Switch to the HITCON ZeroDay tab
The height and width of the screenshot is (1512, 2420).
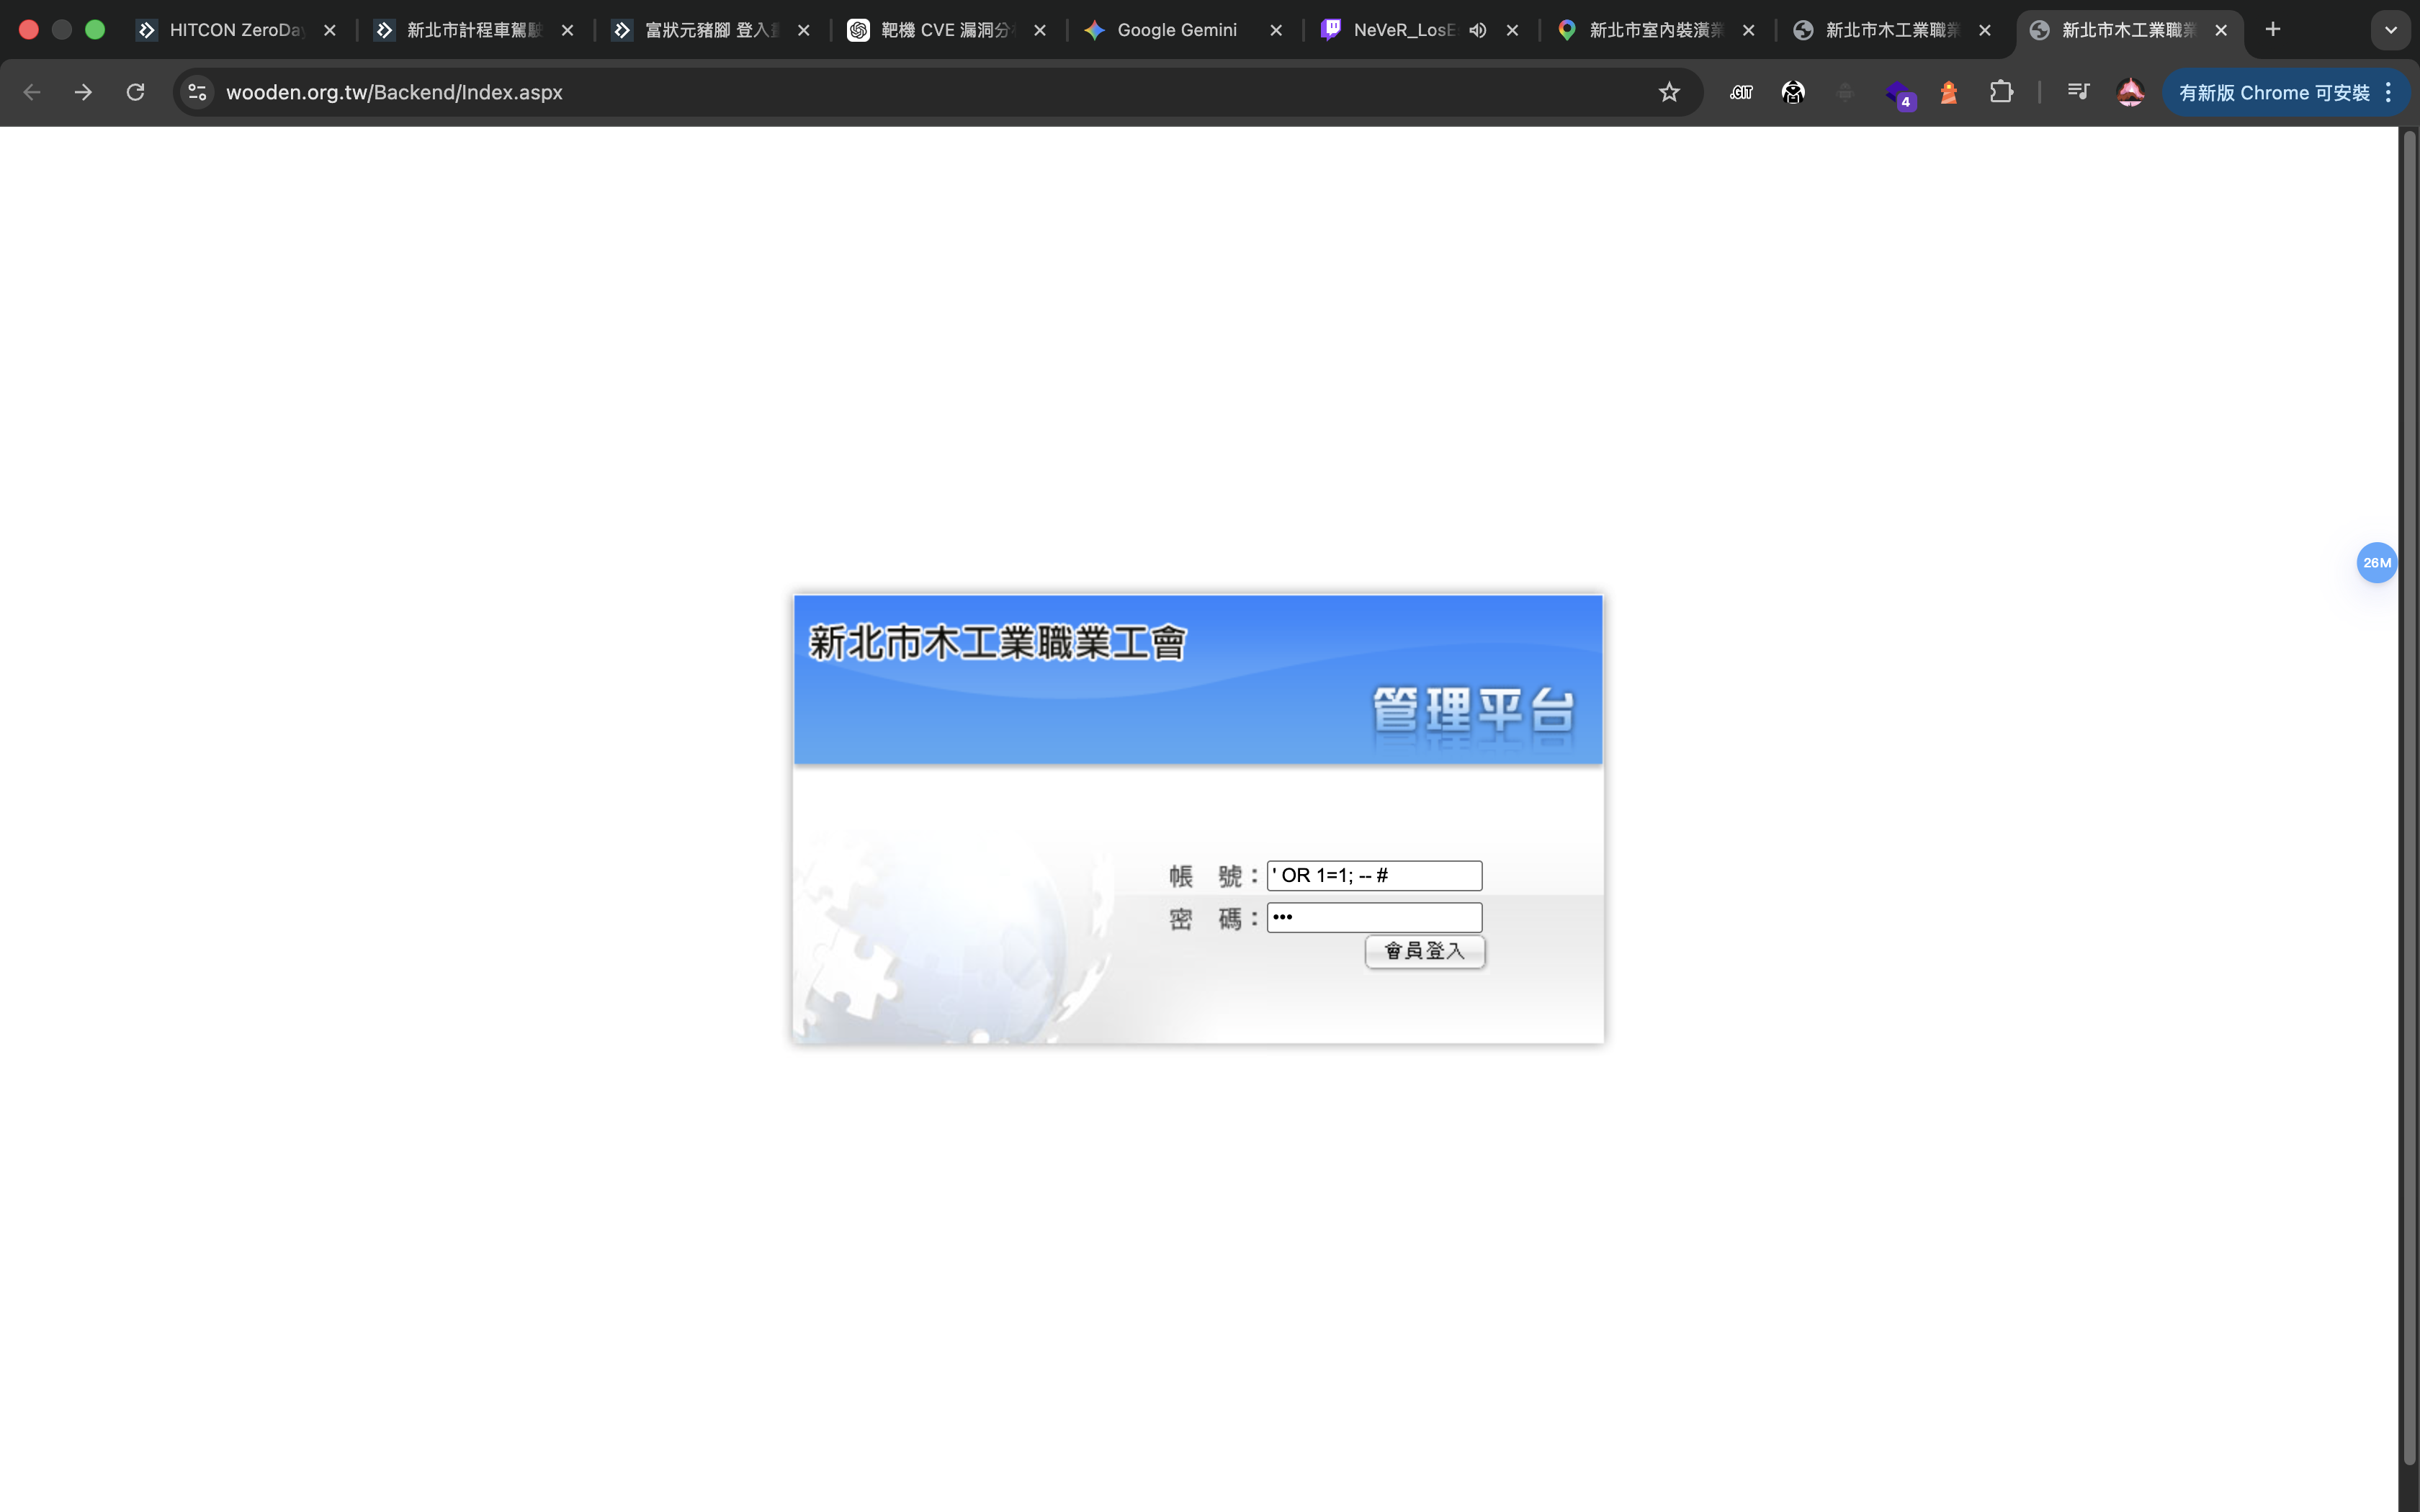pos(236,30)
